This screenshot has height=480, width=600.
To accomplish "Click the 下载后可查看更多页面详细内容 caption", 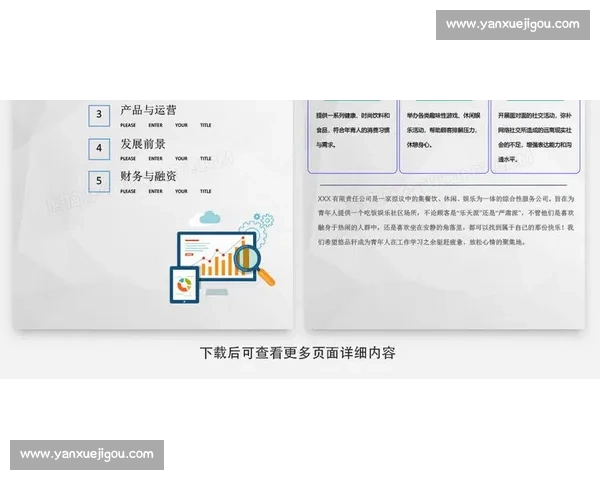I will [297, 353].
